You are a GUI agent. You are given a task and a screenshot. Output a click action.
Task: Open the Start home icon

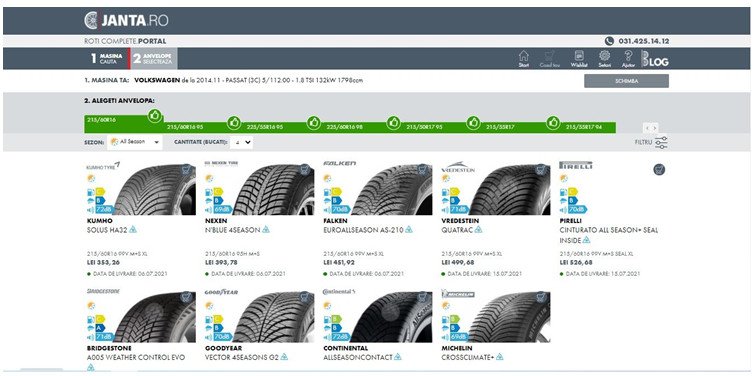[523, 59]
